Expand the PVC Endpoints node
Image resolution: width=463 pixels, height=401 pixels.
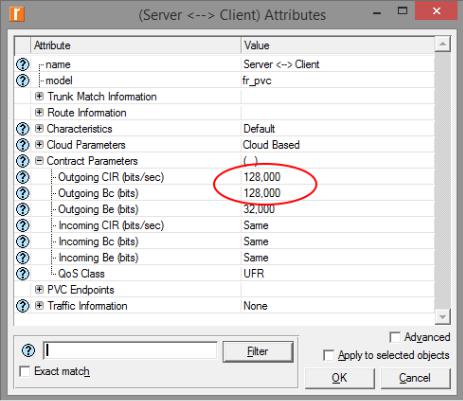coord(39,289)
